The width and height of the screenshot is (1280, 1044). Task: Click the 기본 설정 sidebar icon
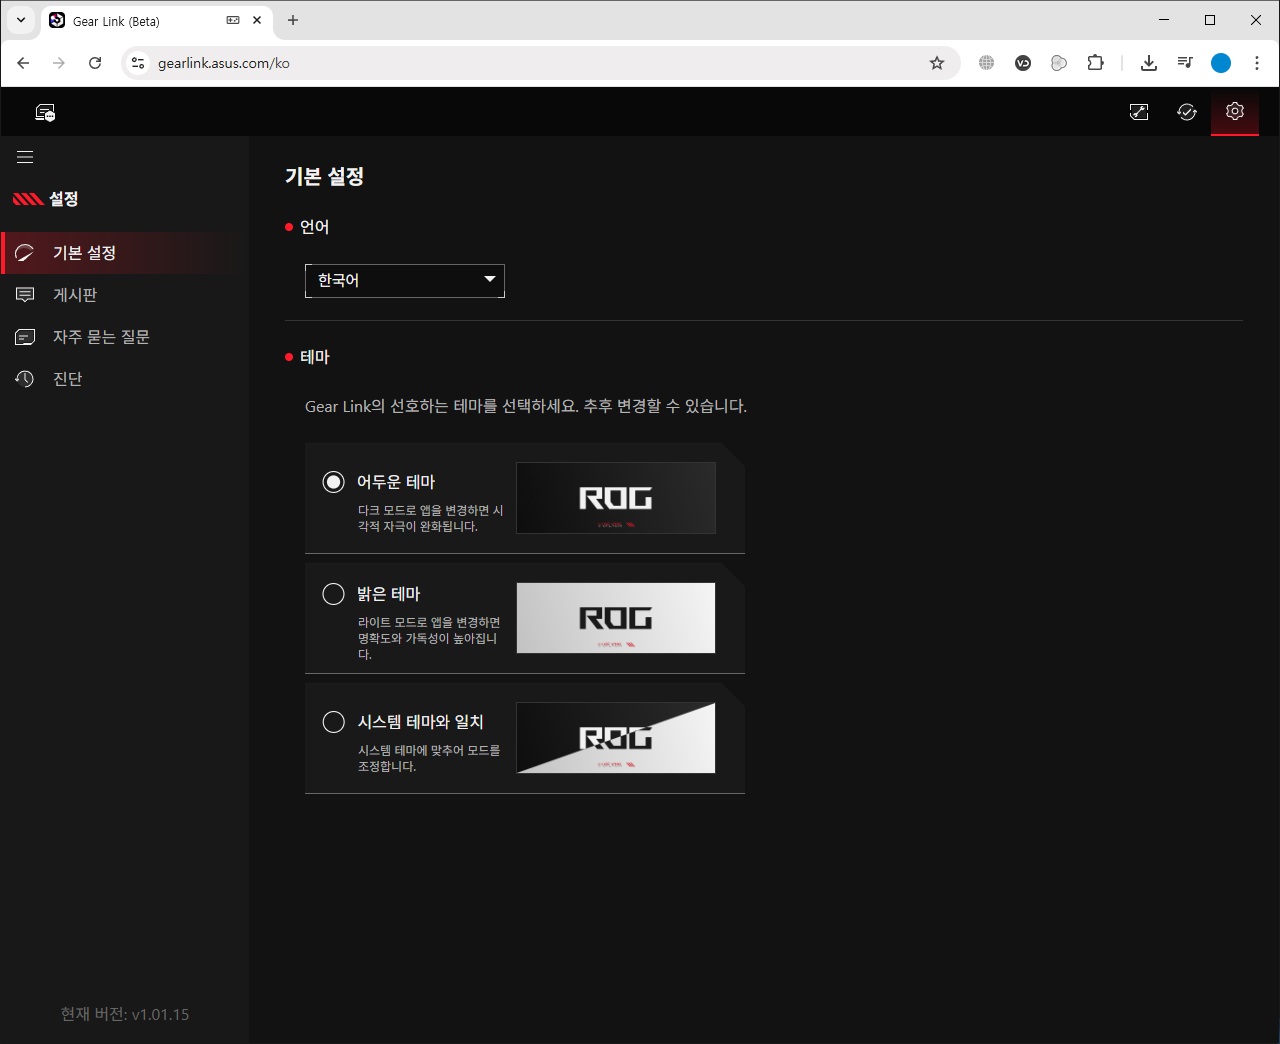pos(25,253)
